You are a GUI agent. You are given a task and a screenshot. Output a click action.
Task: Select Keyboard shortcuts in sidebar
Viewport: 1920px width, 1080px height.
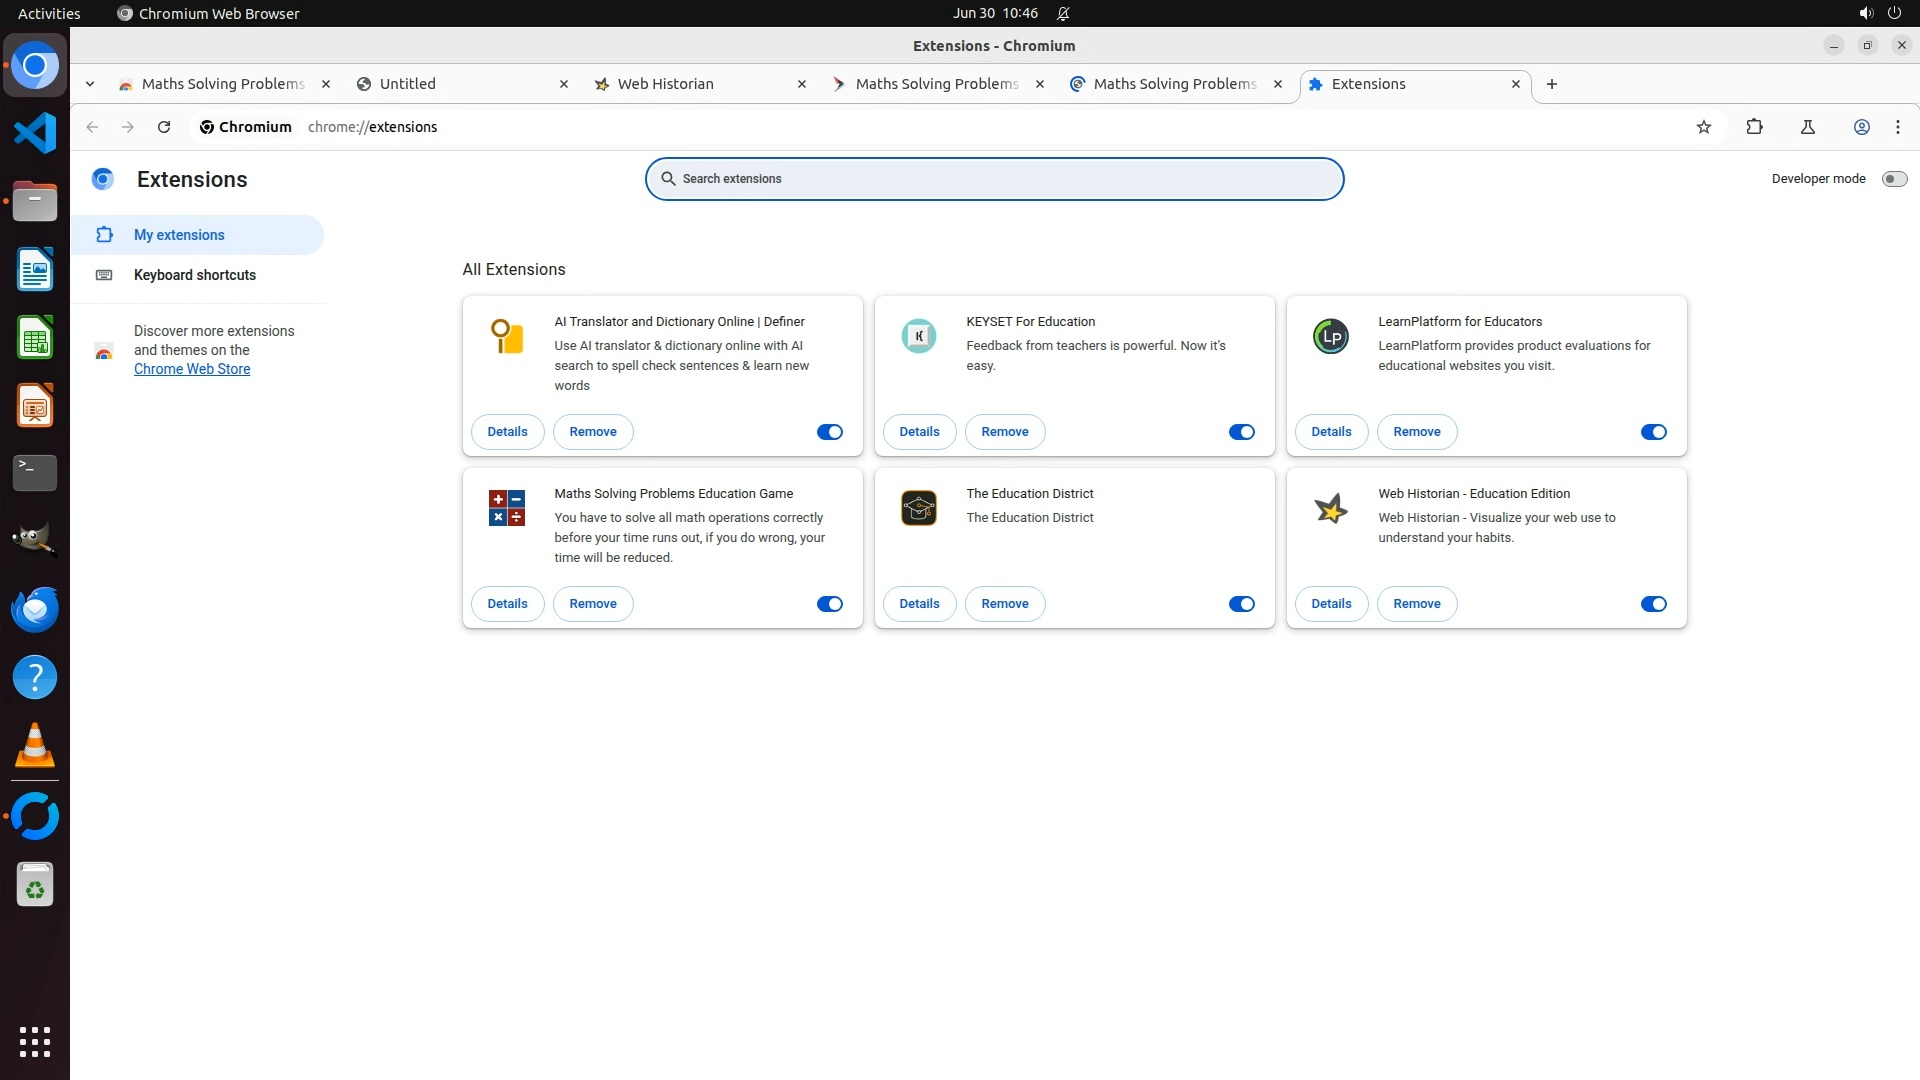[195, 275]
